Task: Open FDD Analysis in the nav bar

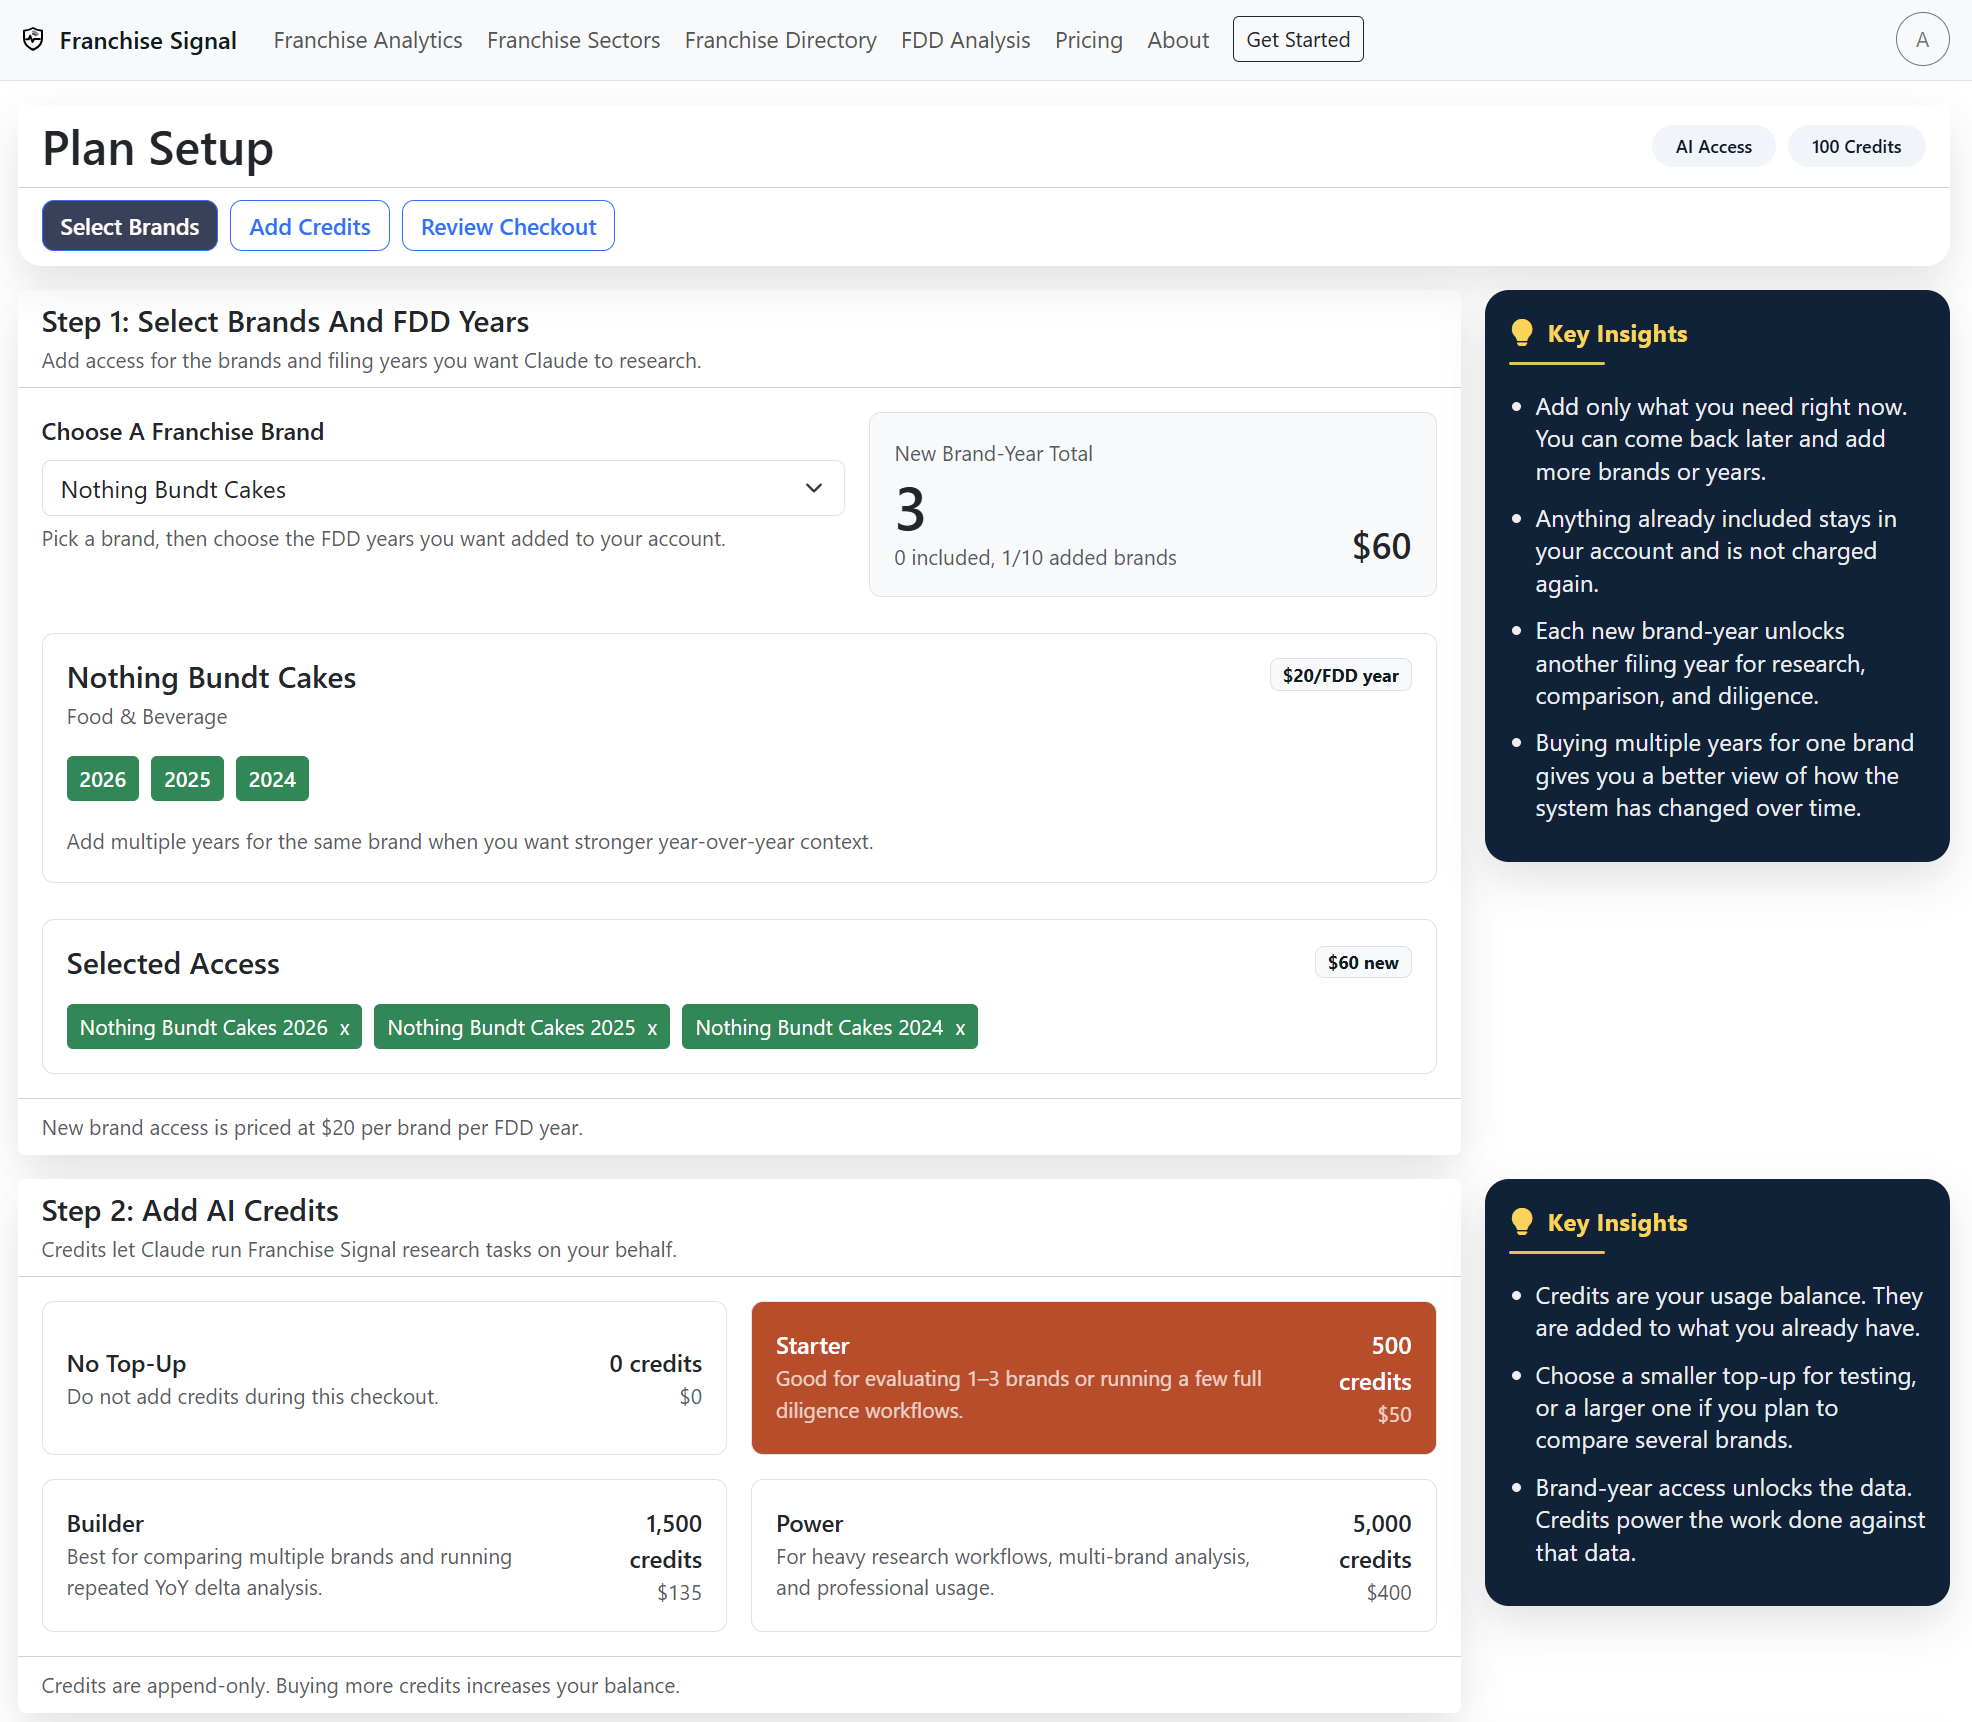Action: pos(965,40)
